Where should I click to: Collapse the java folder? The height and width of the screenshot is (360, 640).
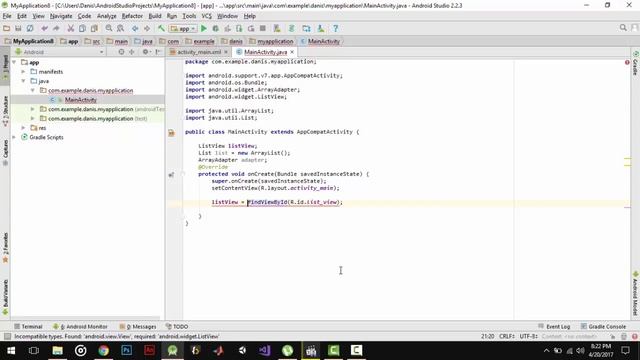(23, 81)
